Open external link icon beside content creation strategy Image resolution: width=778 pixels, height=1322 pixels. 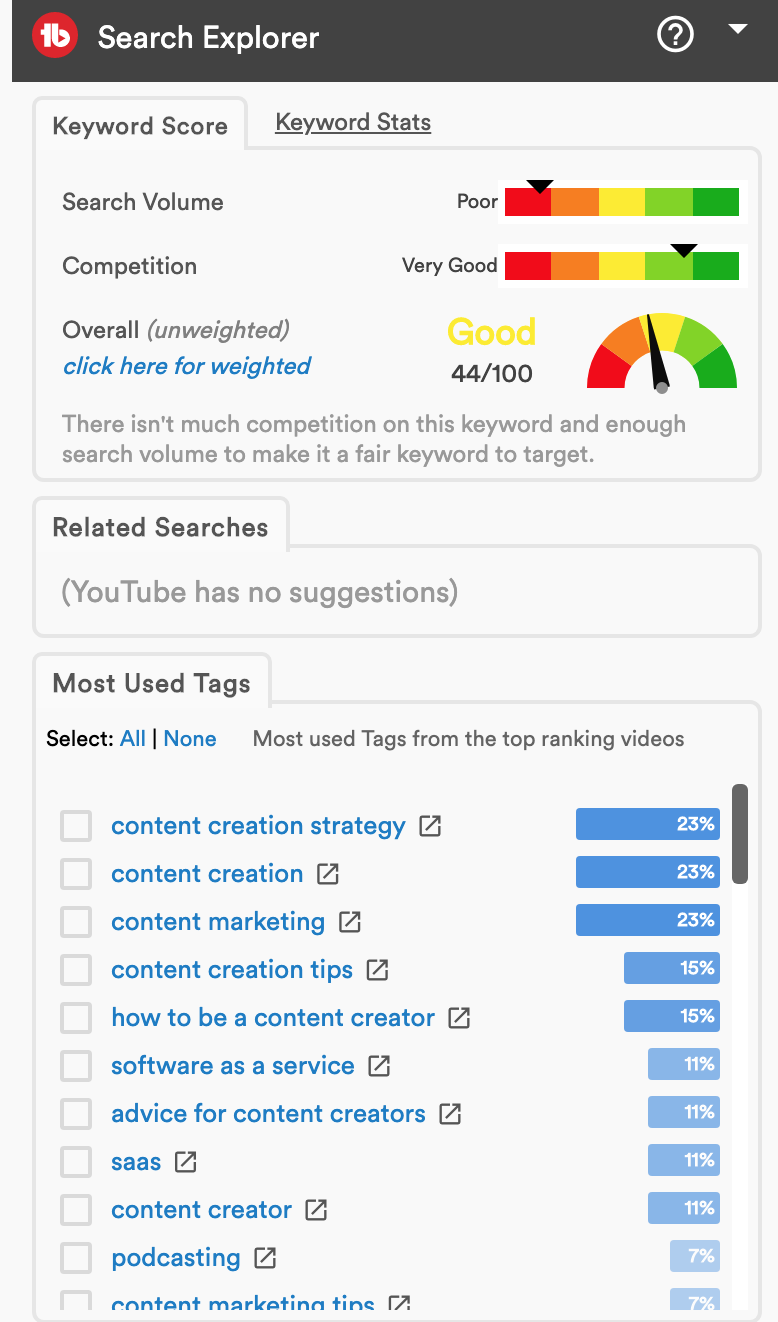coord(430,826)
